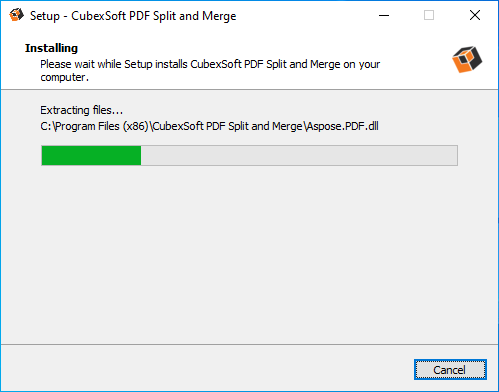Click the Aspose.PDF.dll file name in the path
The height and width of the screenshot is (392, 499).
[x=342, y=126]
